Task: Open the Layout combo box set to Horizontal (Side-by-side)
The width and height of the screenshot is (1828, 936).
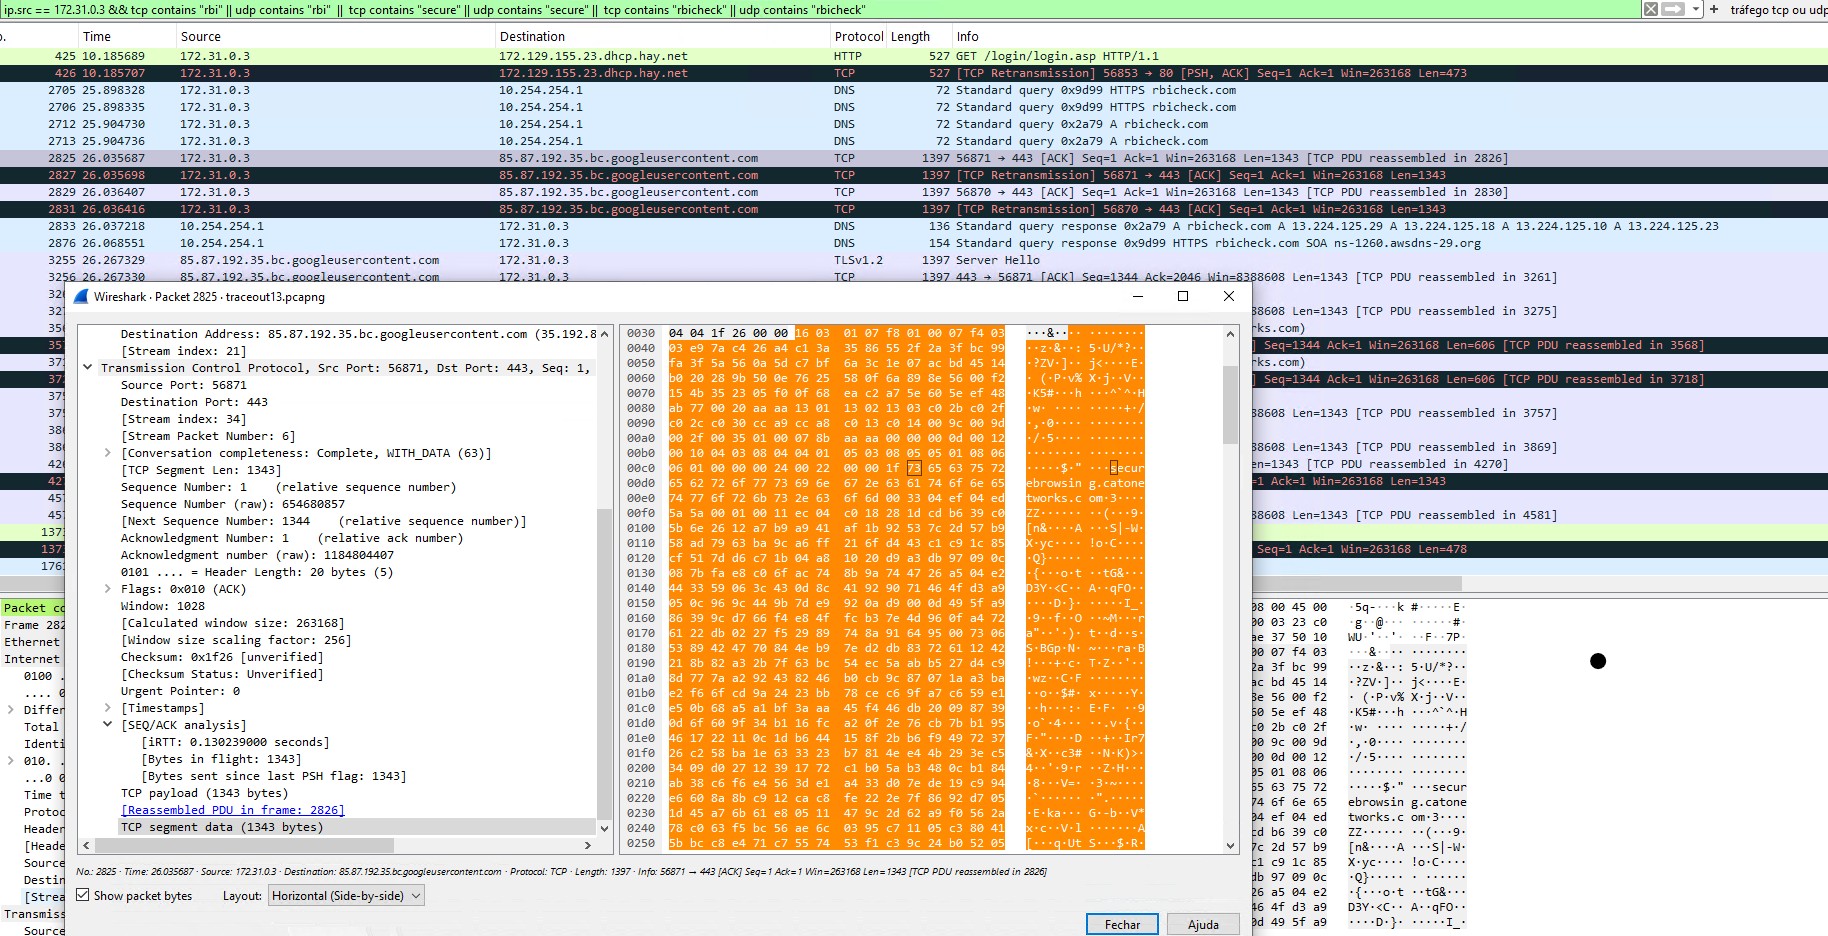Action: (x=346, y=896)
